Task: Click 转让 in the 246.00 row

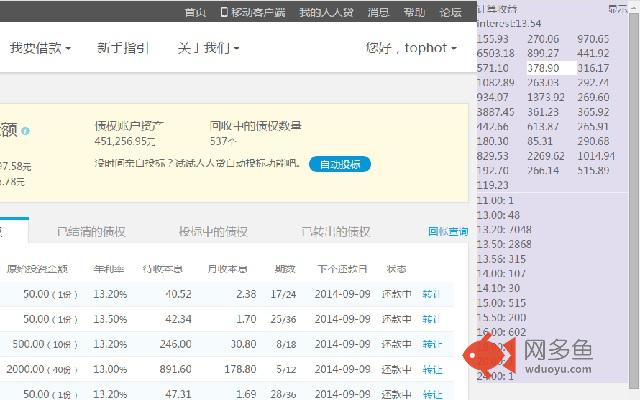Action: pyautogui.click(x=432, y=344)
